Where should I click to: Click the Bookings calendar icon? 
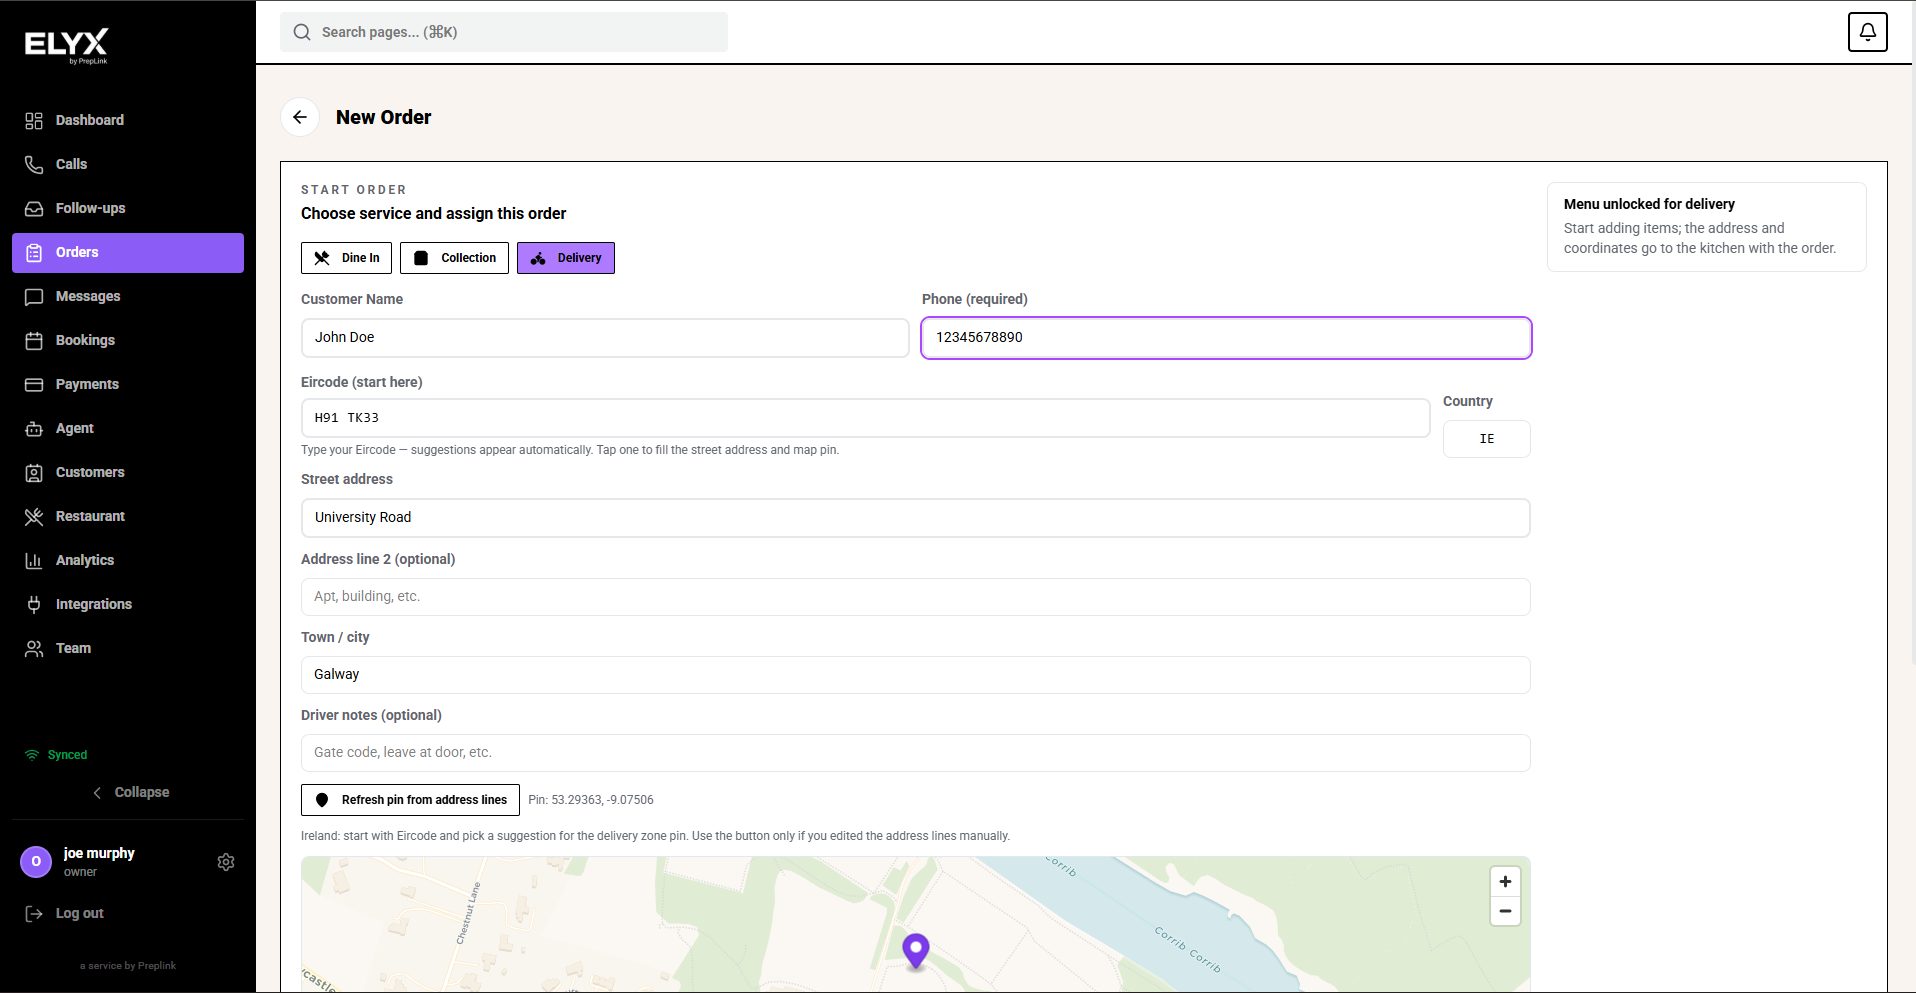(34, 340)
